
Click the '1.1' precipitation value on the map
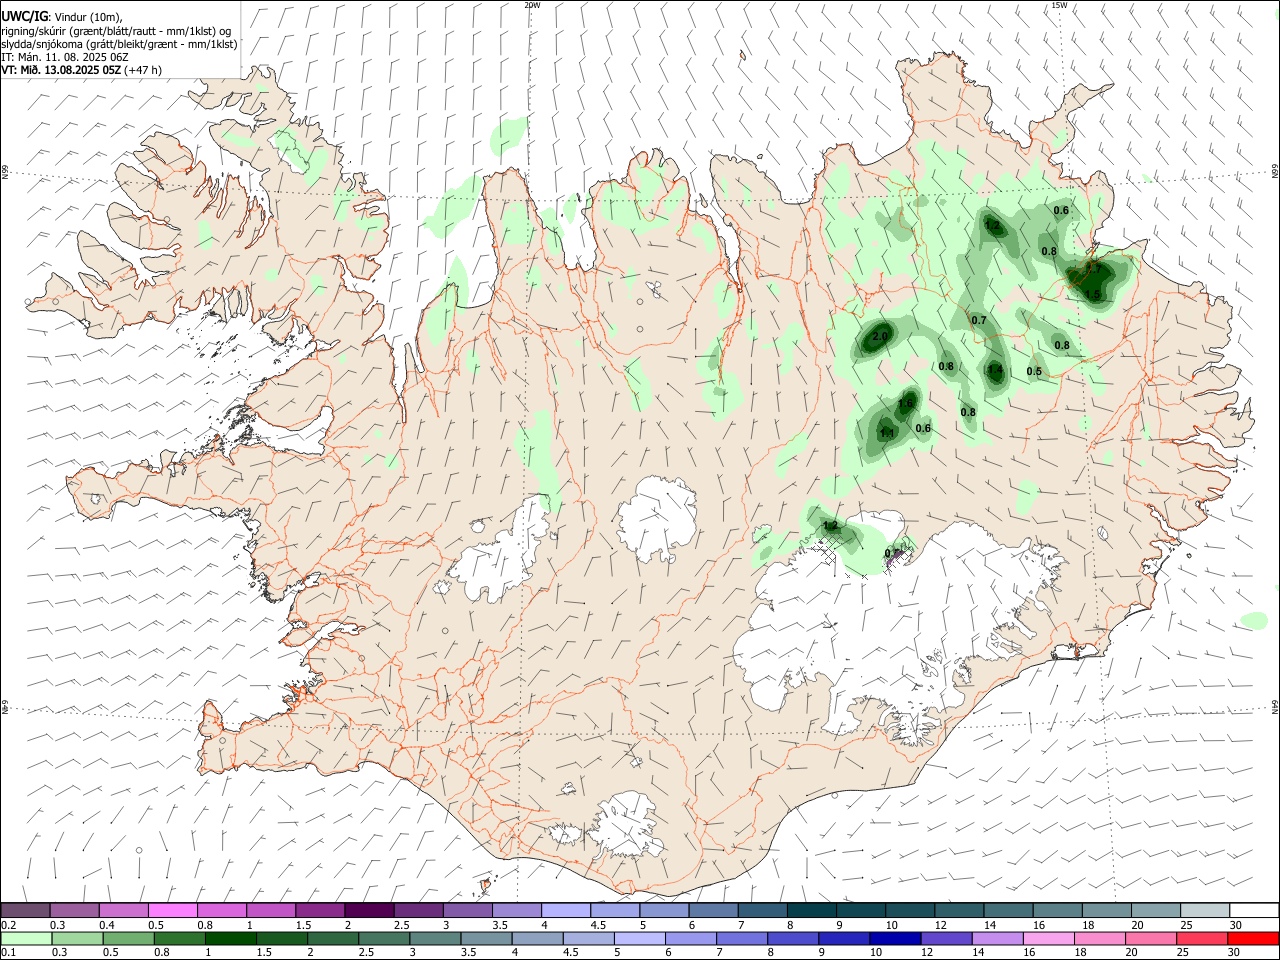[x=886, y=433]
